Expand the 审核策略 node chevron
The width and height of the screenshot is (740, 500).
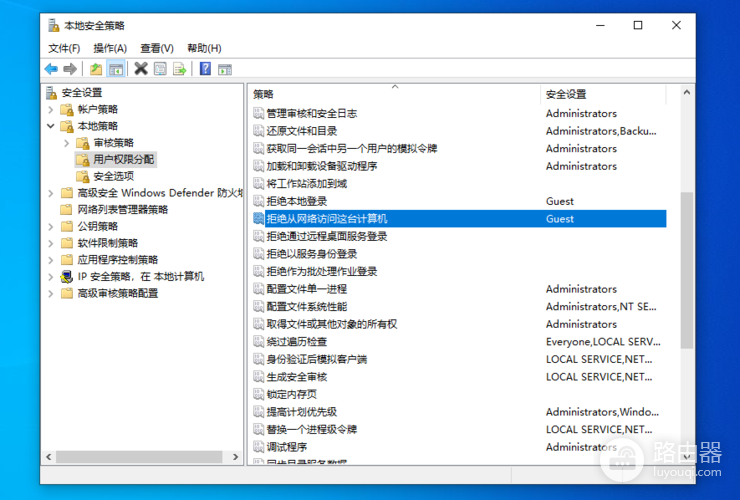pos(67,143)
